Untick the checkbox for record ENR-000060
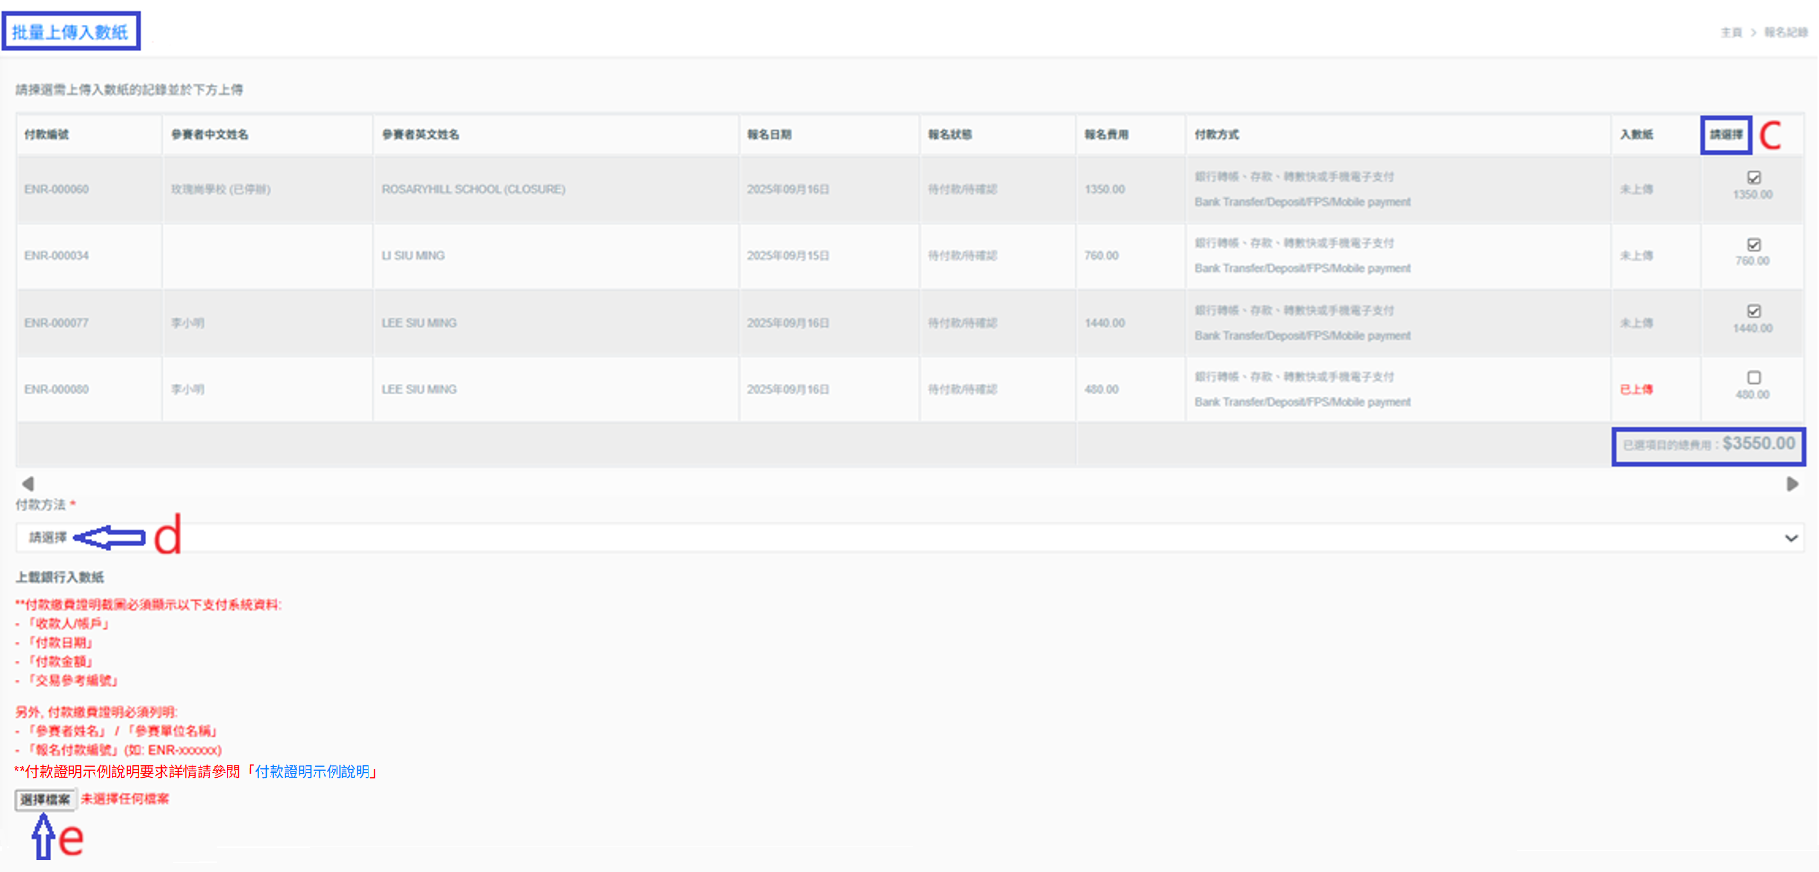The image size is (1819, 872). pos(1754,177)
